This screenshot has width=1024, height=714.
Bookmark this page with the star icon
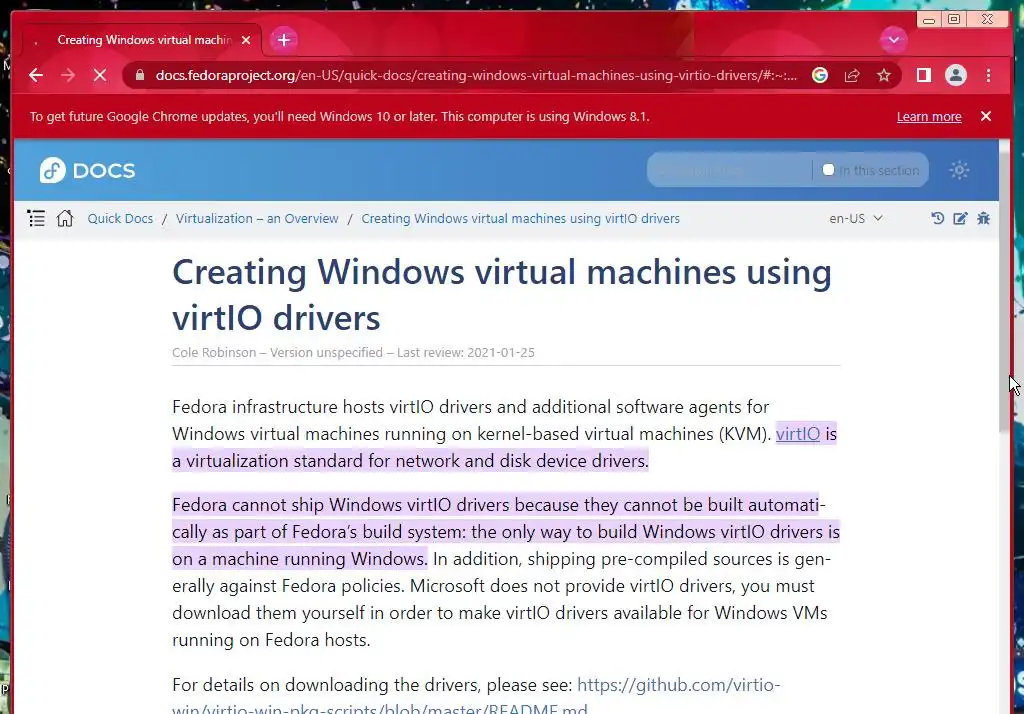tap(884, 75)
